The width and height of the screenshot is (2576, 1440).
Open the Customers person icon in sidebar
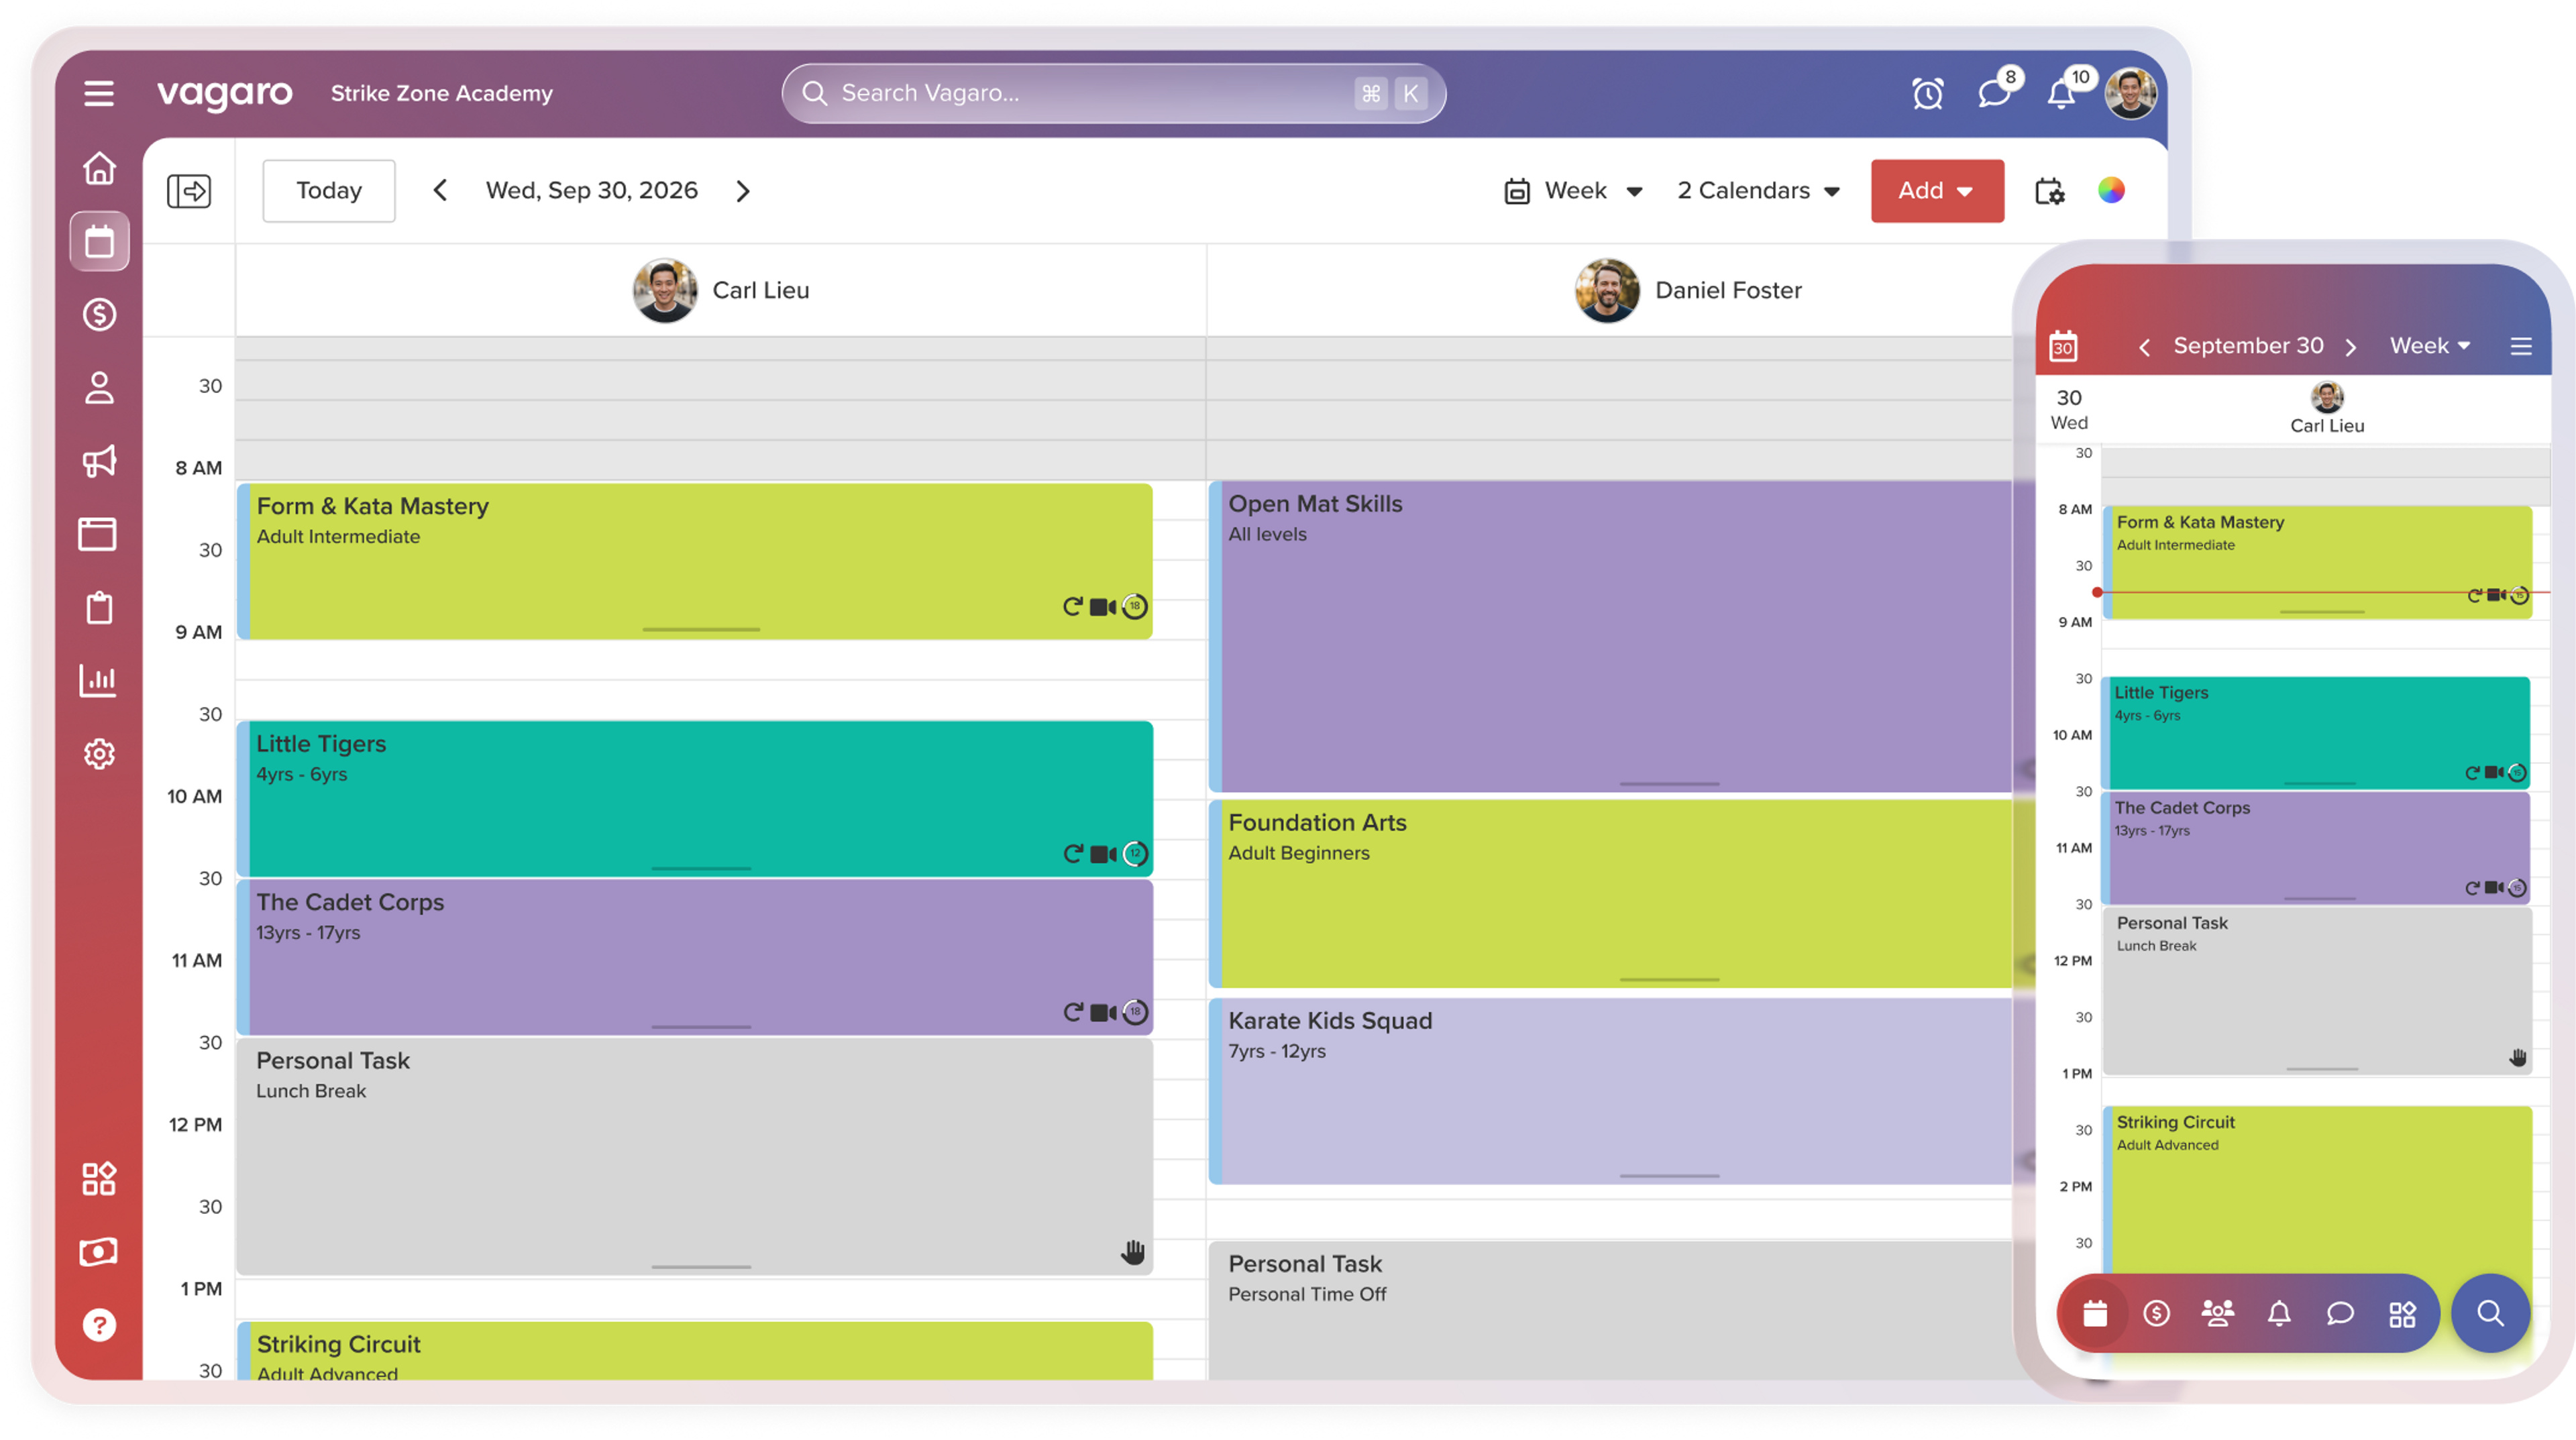pos(99,388)
